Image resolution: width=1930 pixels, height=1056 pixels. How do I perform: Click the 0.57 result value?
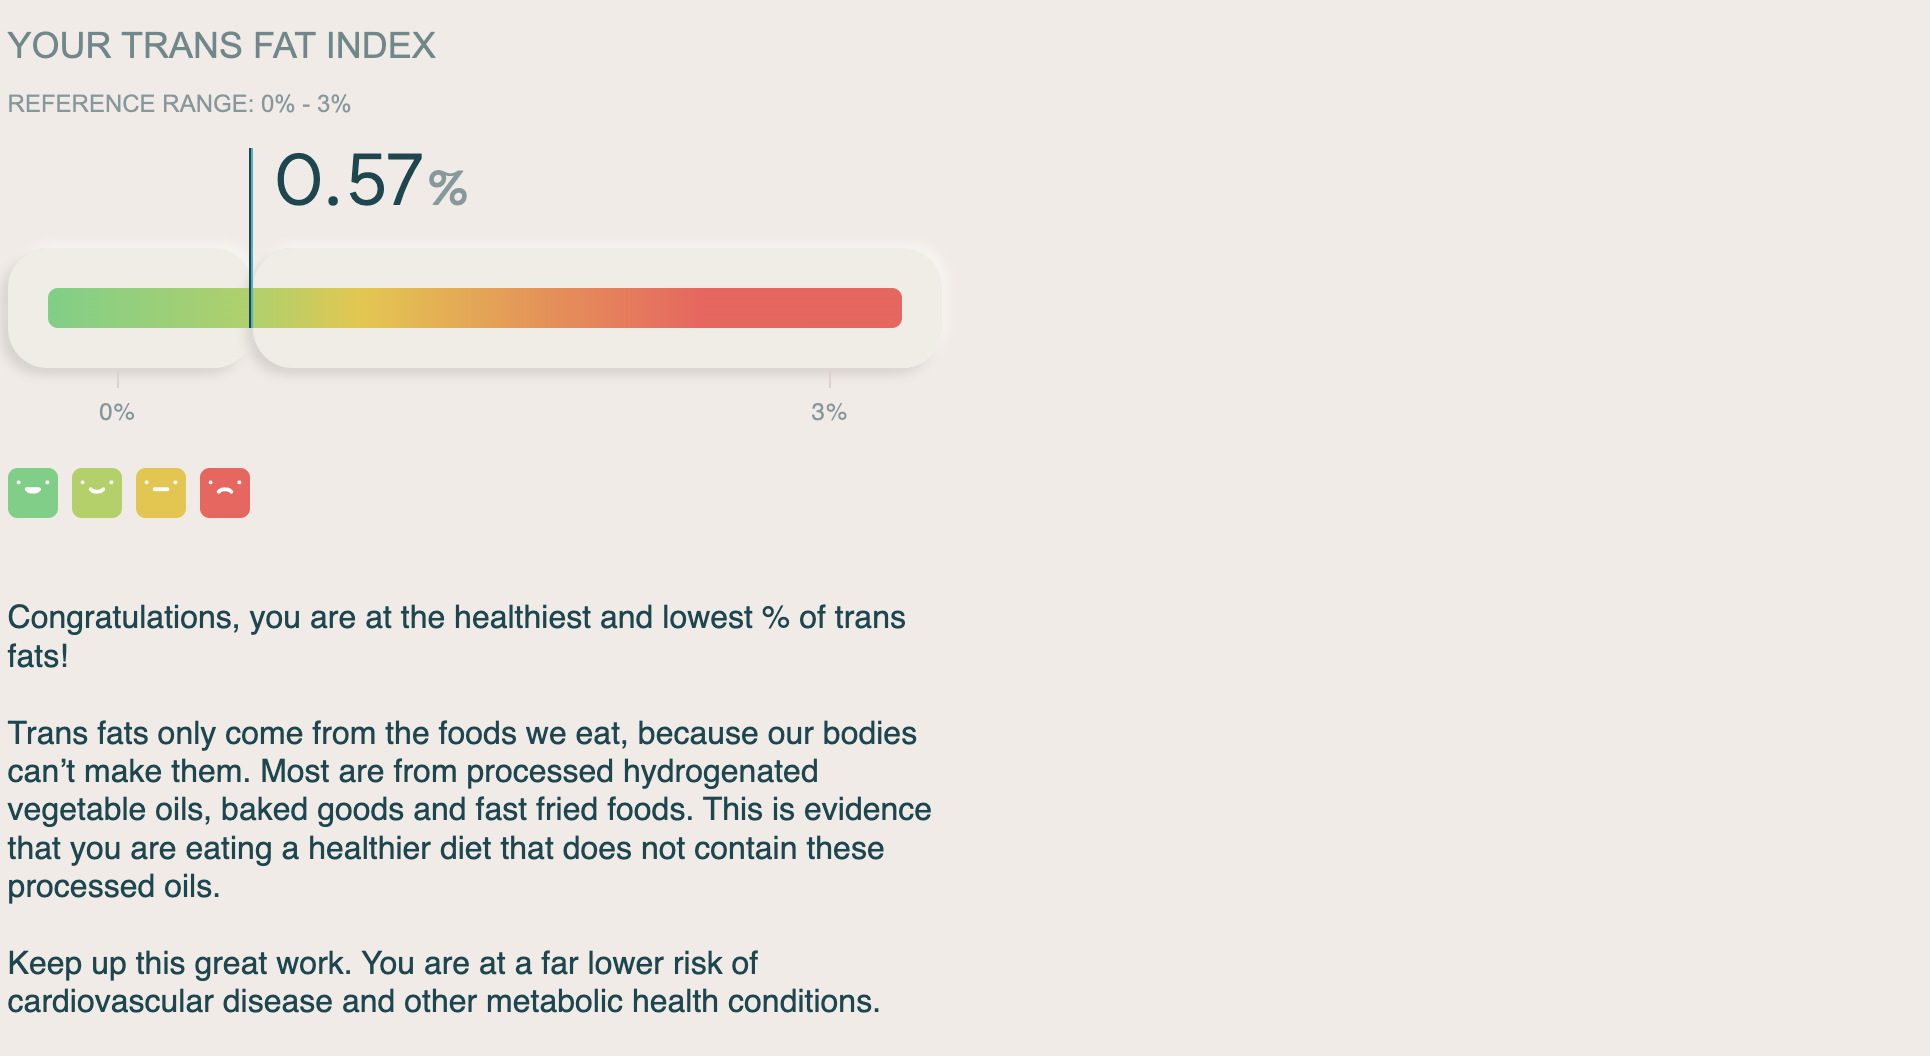(x=348, y=181)
